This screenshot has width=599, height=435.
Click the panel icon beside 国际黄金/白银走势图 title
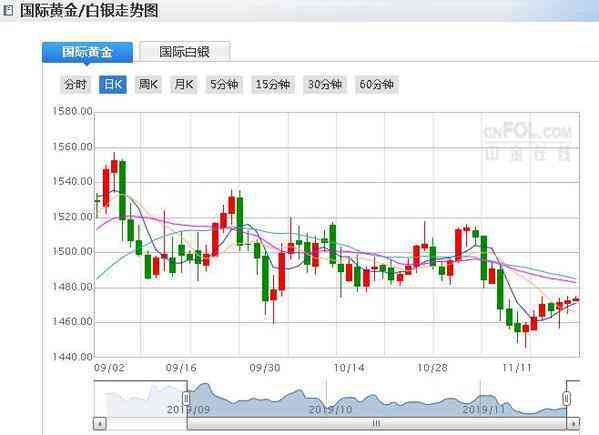click(8, 10)
